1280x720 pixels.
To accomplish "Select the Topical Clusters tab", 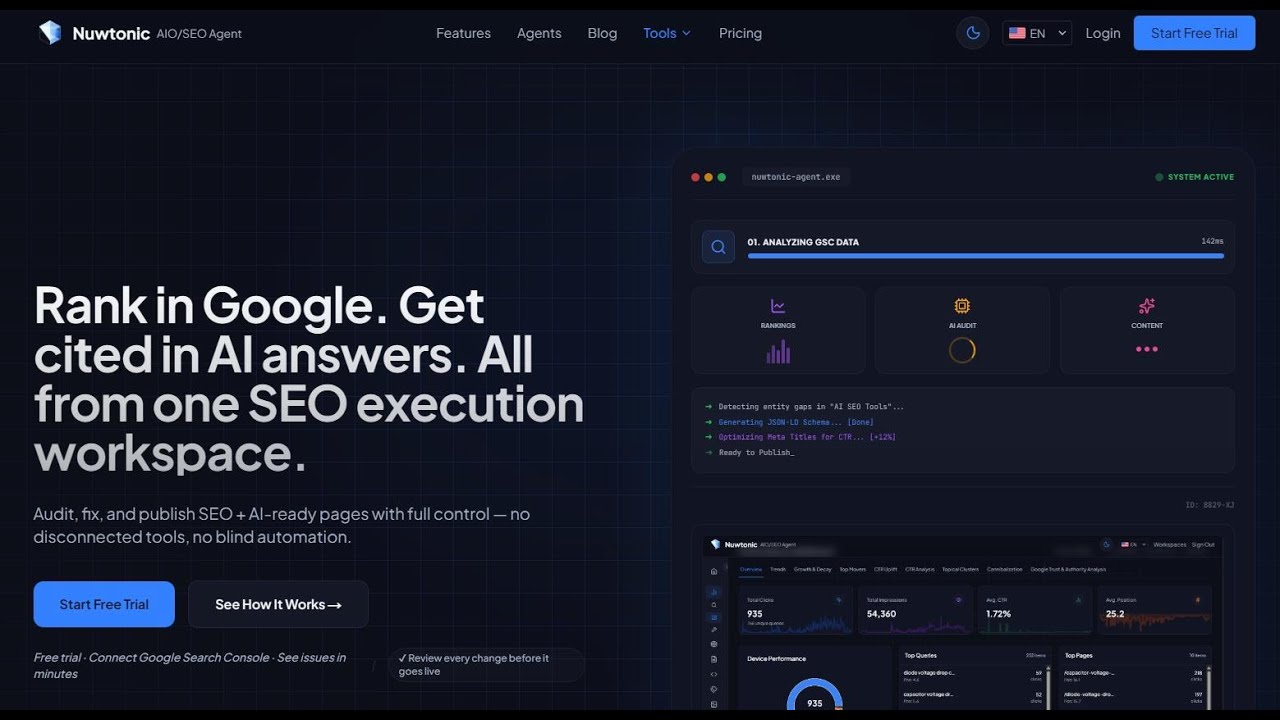I will coord(960,569).
